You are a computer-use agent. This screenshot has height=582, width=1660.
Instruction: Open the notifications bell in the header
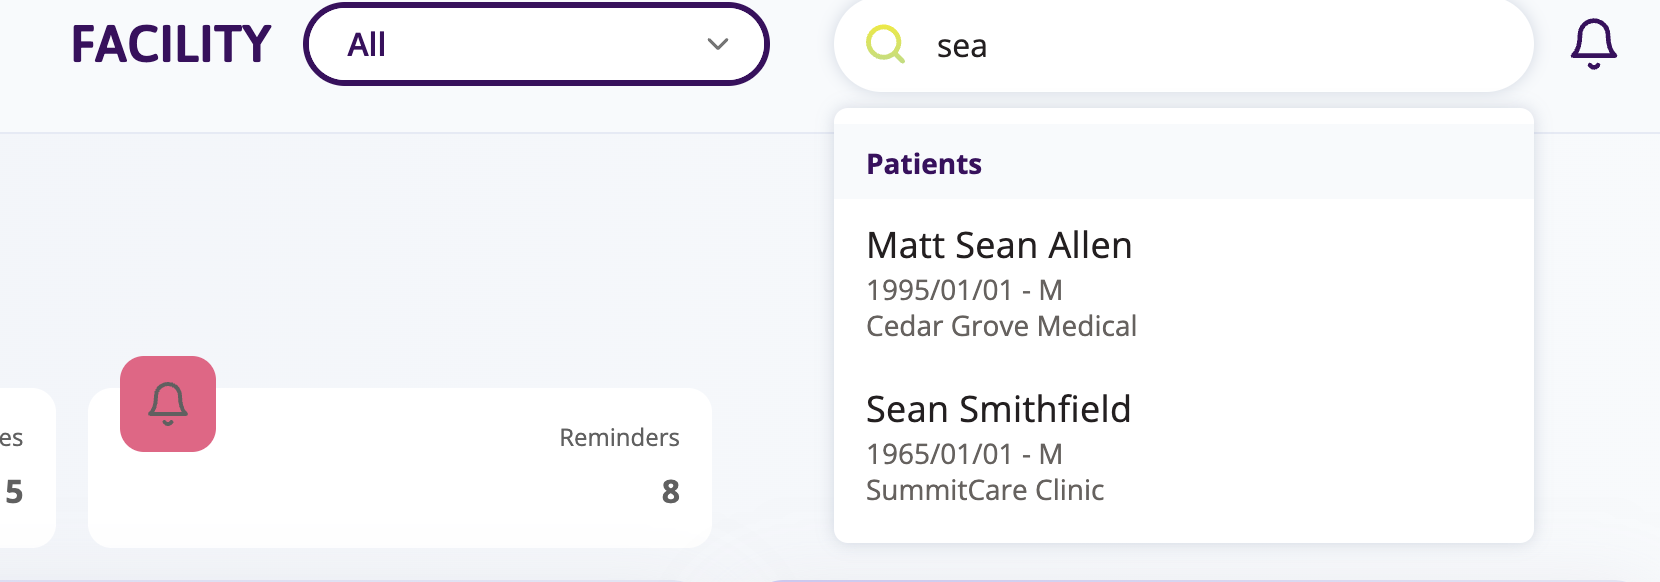1593,45
